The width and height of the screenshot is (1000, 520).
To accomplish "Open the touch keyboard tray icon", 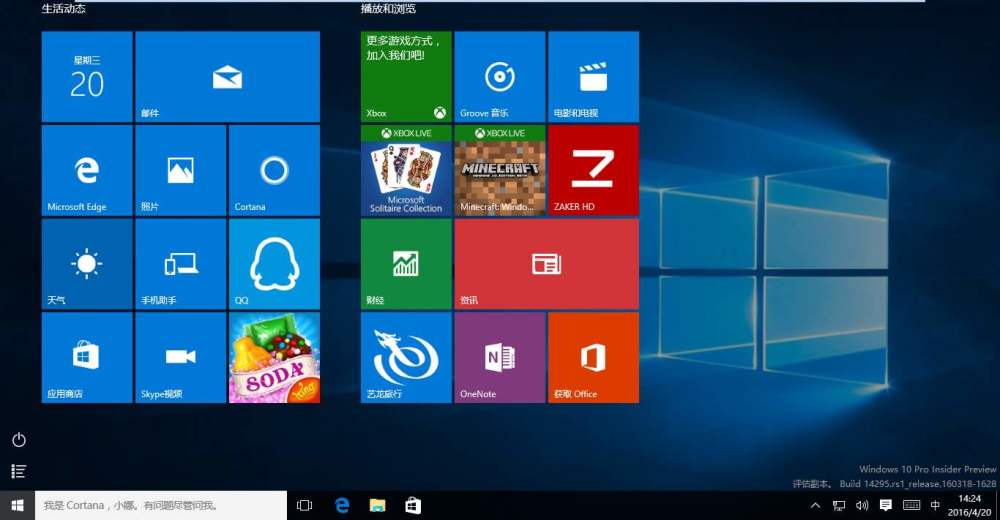I will click(911, 505).
